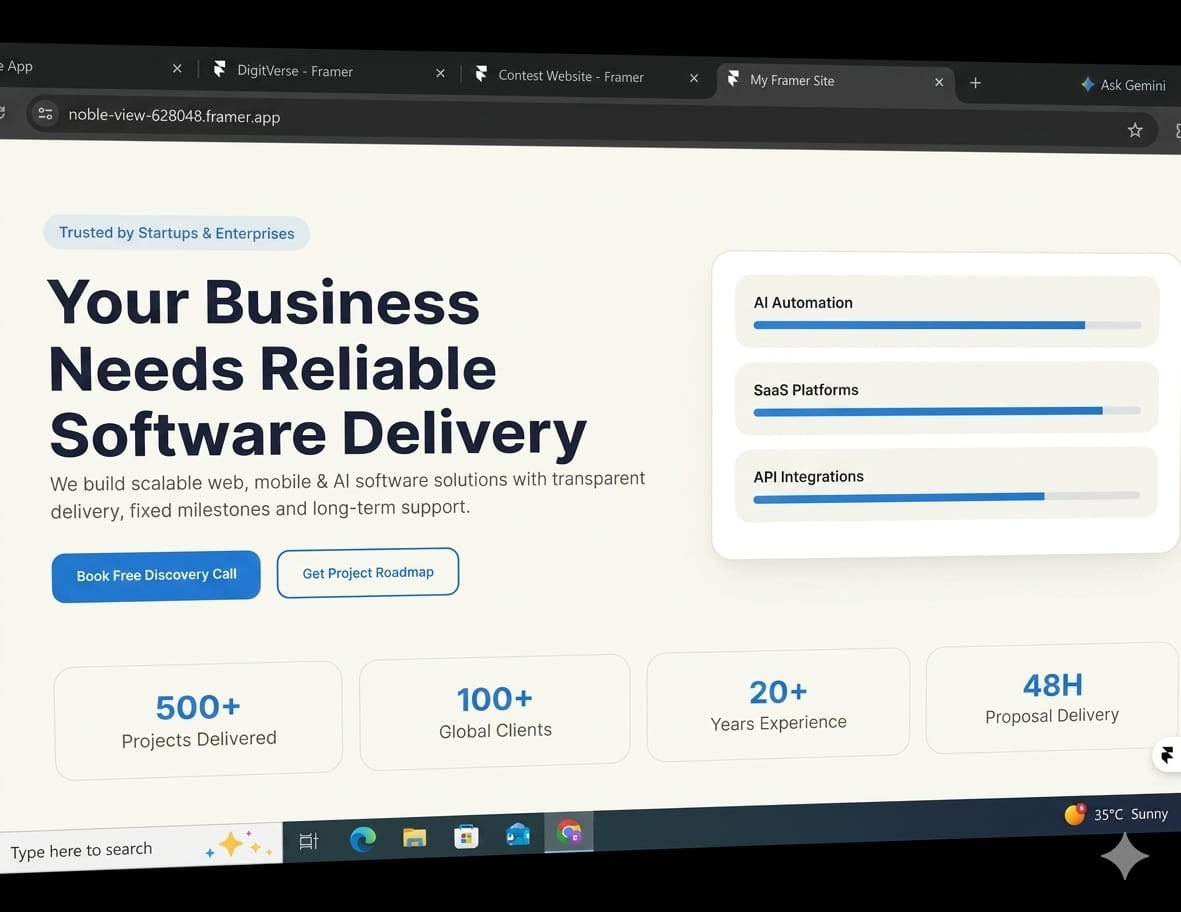
Task: Click the 20+ Years Experience card
Action: 778,705
